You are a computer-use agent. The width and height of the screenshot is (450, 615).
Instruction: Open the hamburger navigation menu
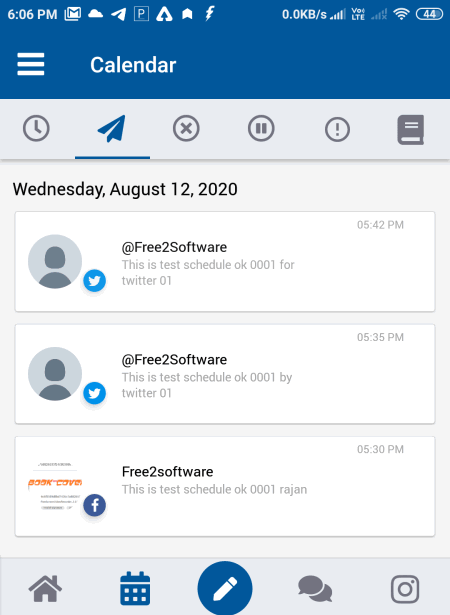(31, 64)
